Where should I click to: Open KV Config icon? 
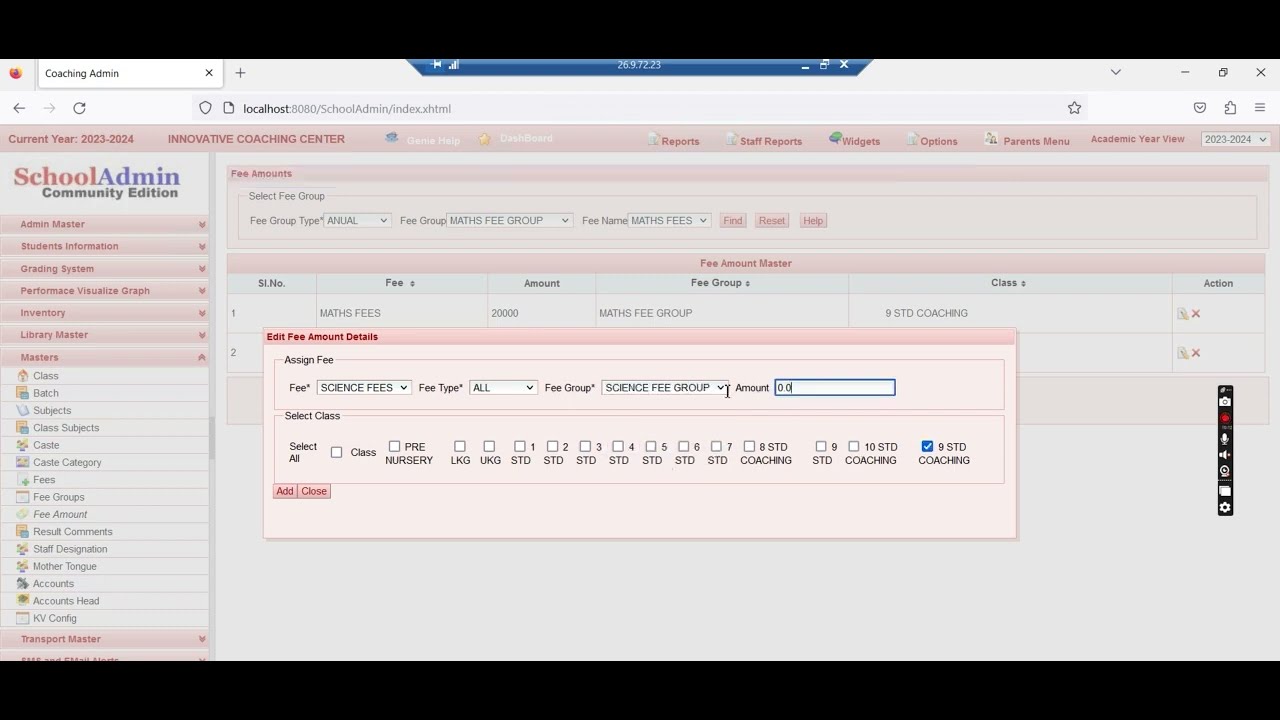(23, 618)
